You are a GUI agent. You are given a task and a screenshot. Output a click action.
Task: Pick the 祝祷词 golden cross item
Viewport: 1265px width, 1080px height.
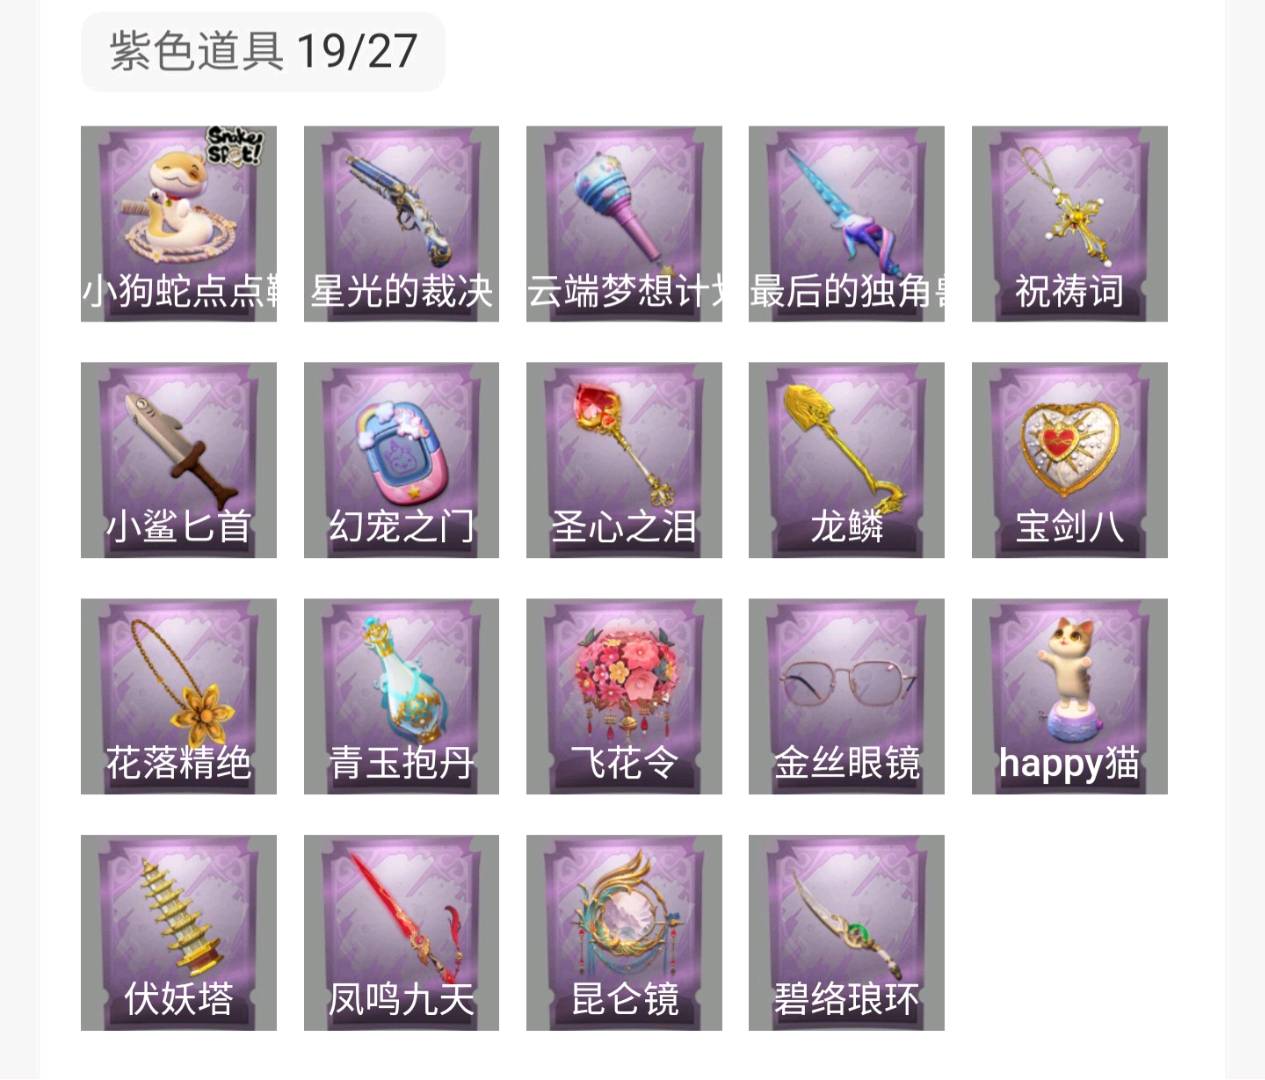1070,224
